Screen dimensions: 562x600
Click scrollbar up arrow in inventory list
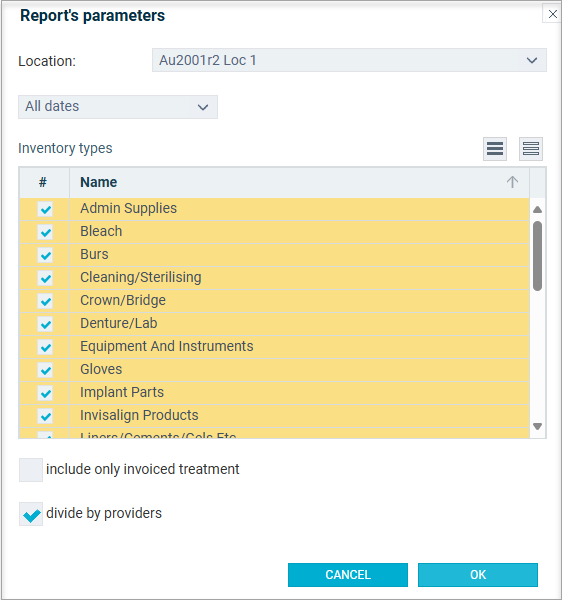[x=537, y=210]
